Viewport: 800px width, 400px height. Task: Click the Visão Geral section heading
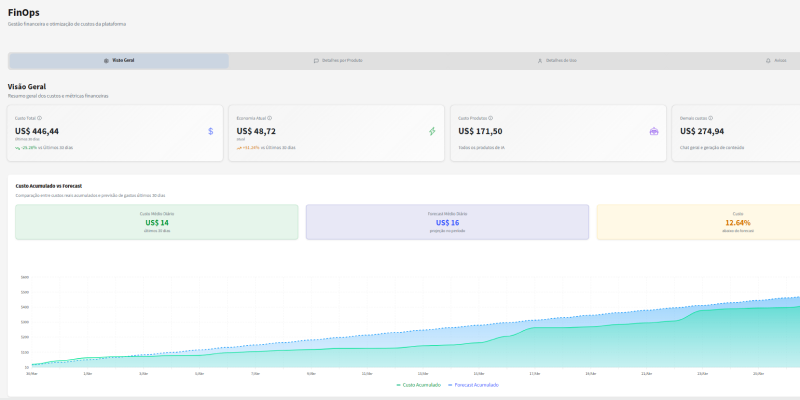(x=27, y=87)
